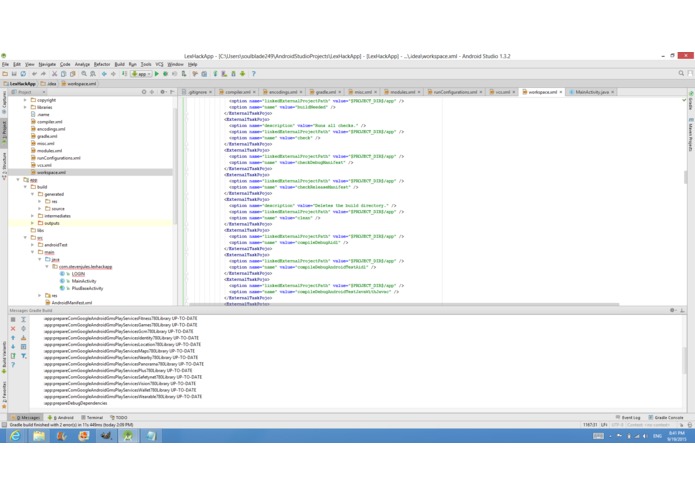Toggle the Favorites side tool window

(4, 395)
